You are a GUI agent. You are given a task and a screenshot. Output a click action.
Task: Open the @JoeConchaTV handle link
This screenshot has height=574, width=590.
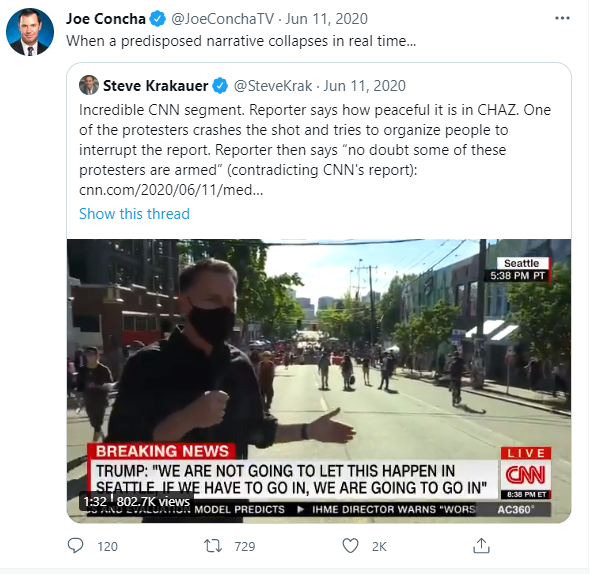(x=222, y=19)
